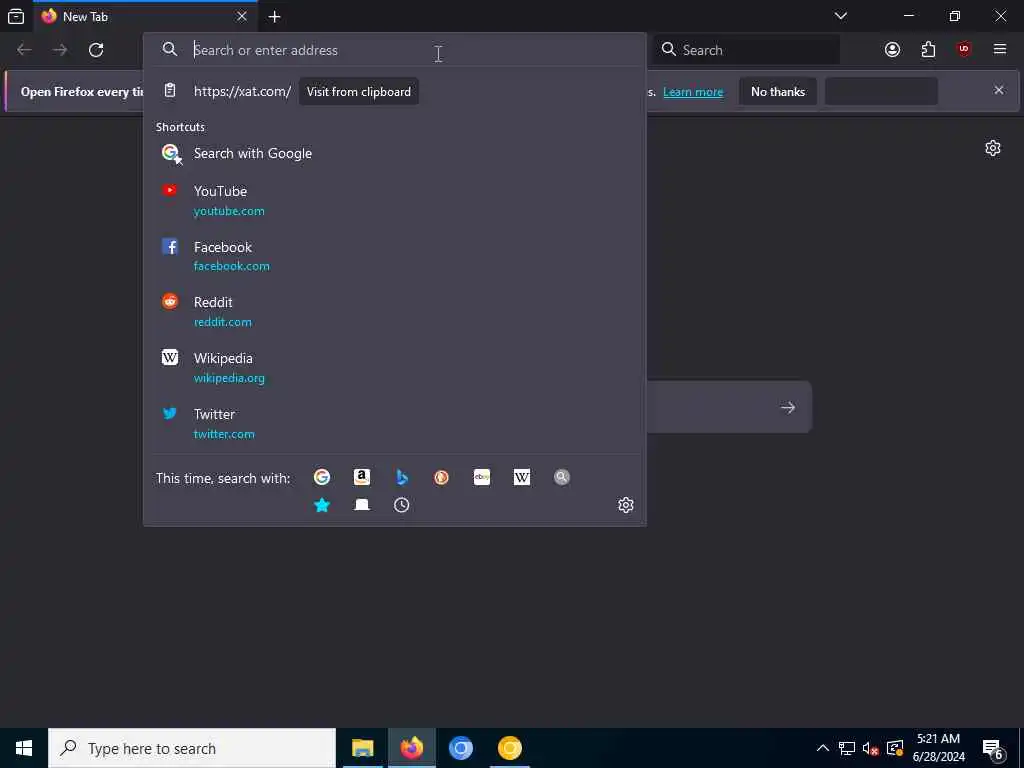The image size is (1024, 768).
Task: Search this time with eBay icon
Action: (x=482, y=477)
